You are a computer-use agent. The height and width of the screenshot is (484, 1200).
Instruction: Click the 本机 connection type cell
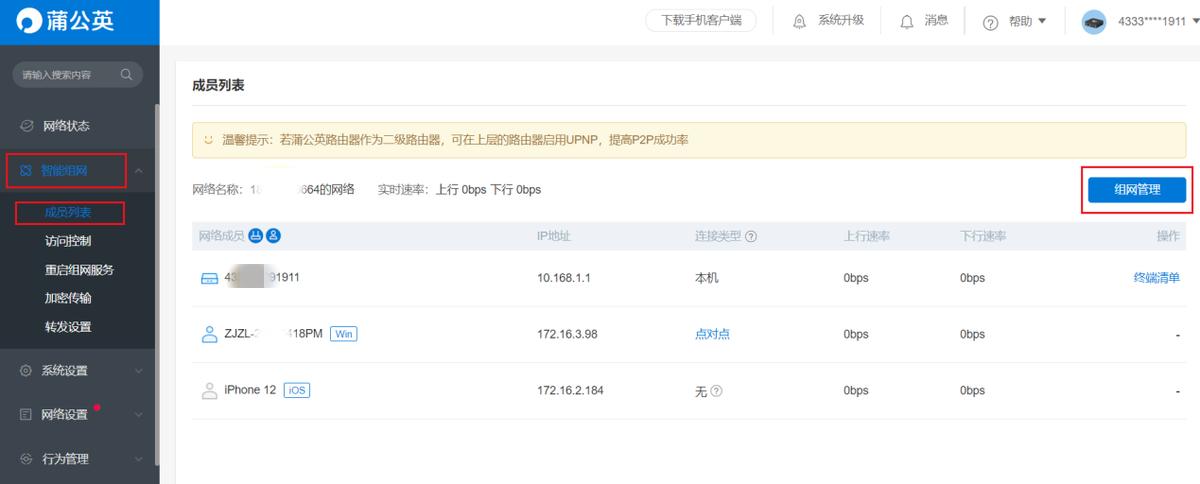point(706,278)
